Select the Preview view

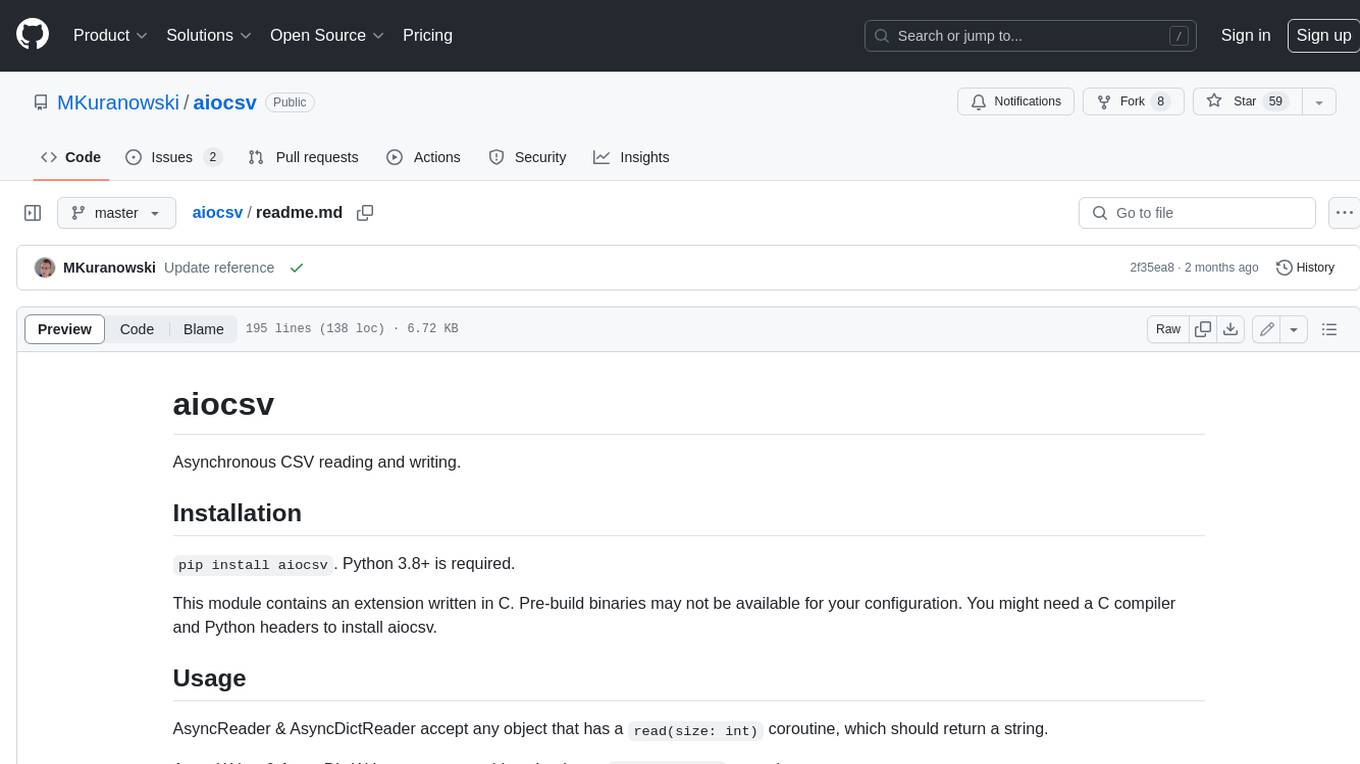(65, 329)
